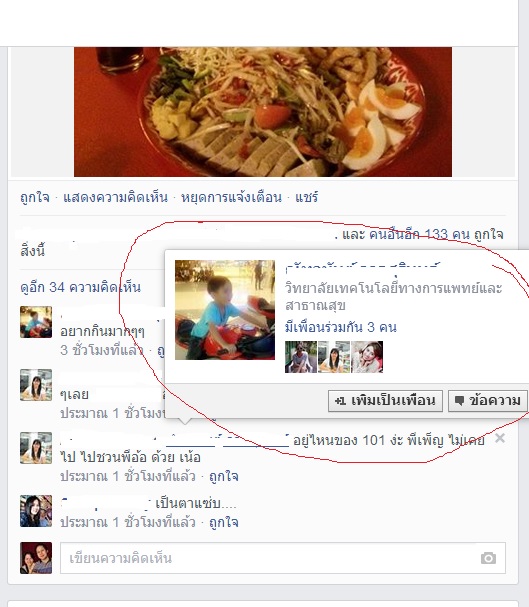
Task: Click the camera icon in comment box
Action: (x=488, y=558)
